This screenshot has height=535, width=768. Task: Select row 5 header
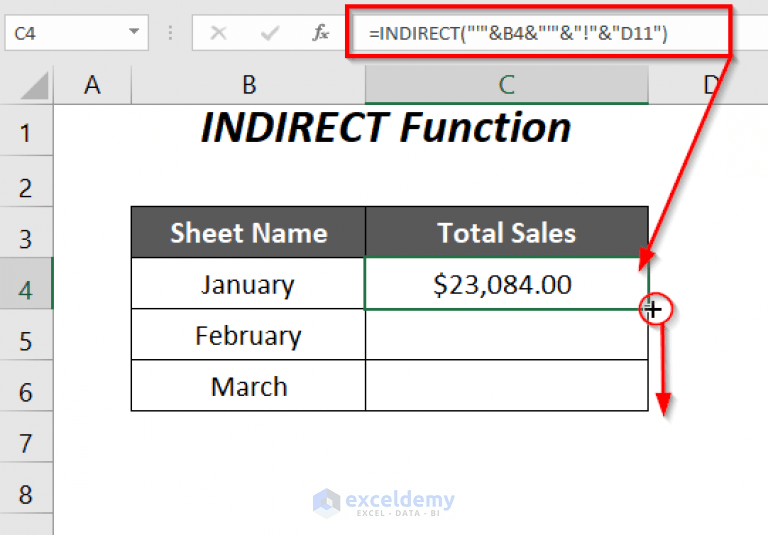click(x=26, y=335)
